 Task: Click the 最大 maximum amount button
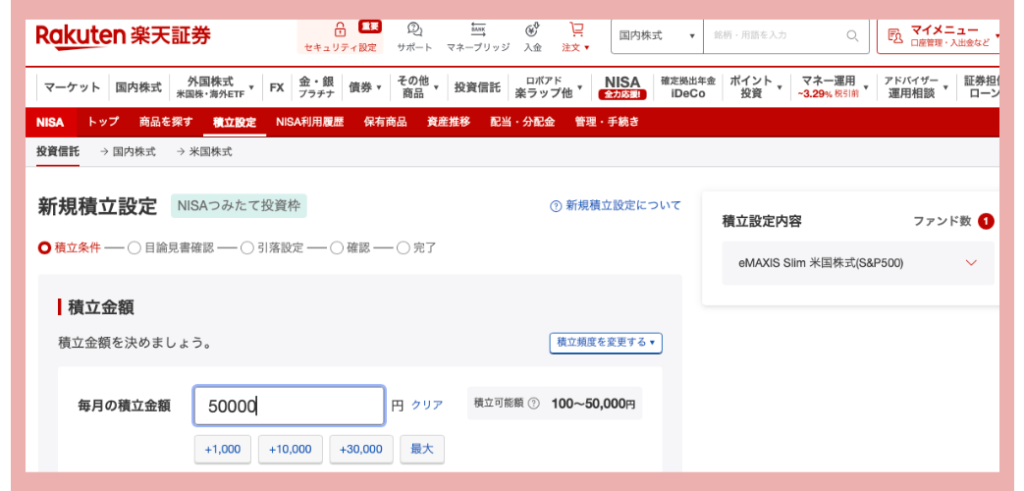tap(422, 449)
